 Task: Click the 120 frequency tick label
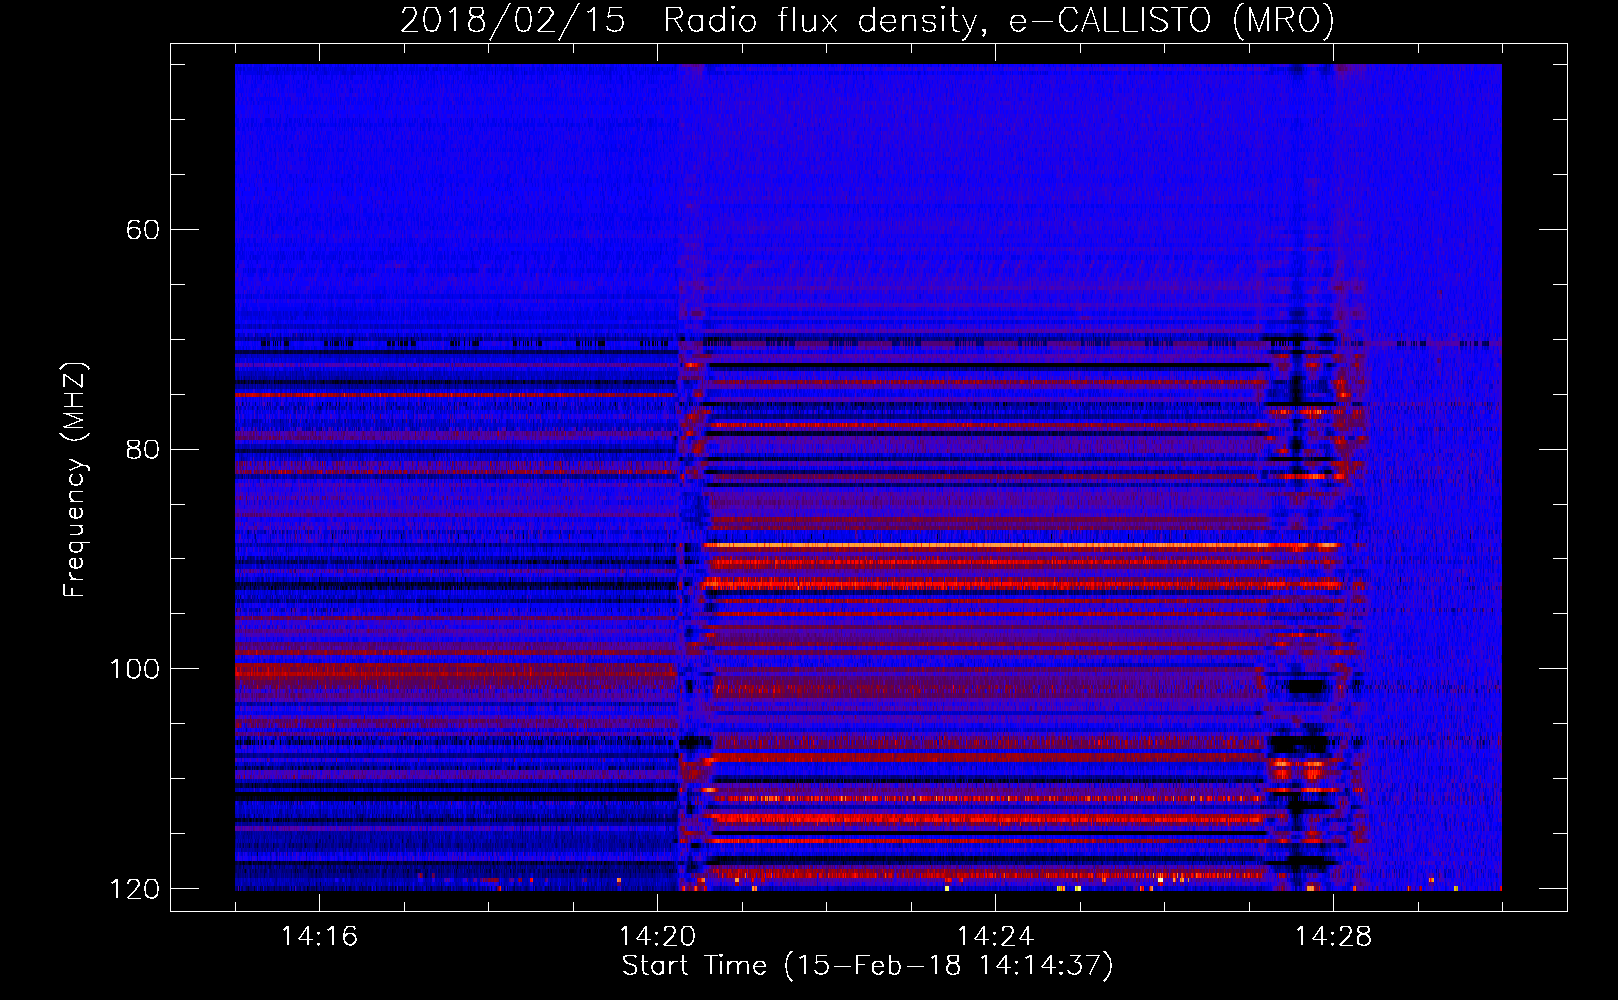pos(134,889)
